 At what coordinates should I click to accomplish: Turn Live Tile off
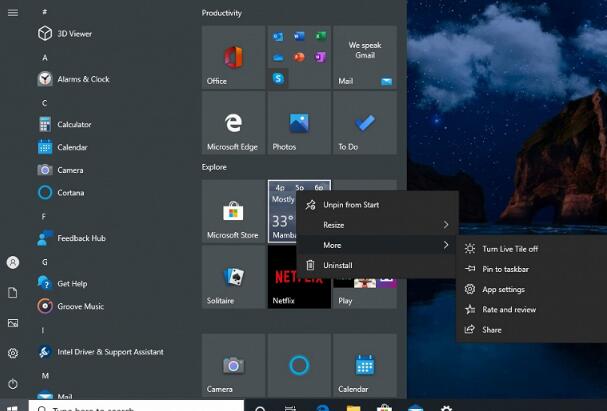click(x=510, y=249)
